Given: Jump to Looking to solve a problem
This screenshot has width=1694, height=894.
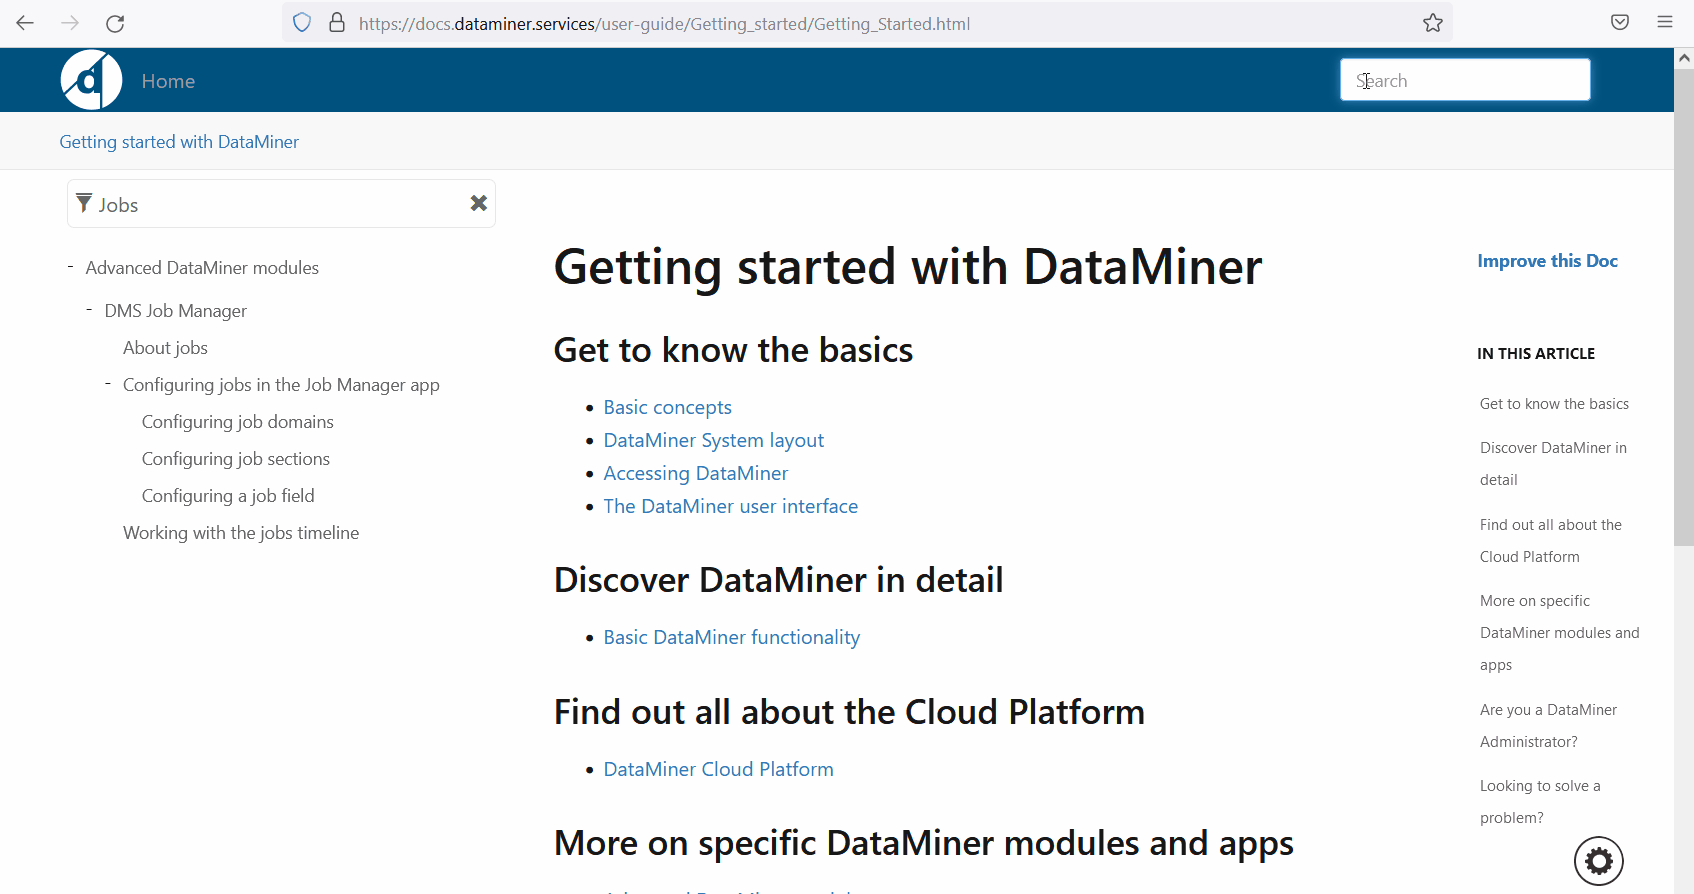Looking at the screenshot, I should (1540, 802).
